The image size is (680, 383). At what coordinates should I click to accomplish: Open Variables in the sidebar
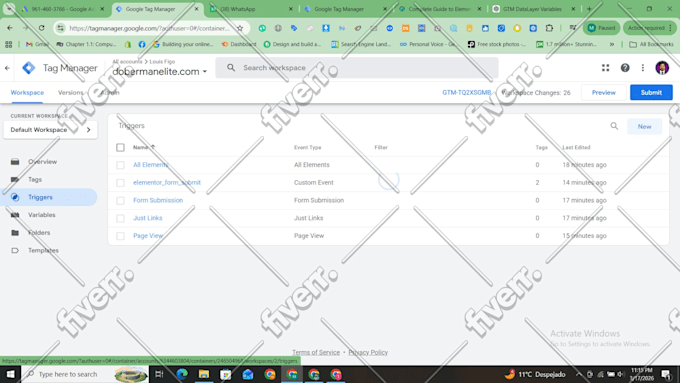[42, 215]
